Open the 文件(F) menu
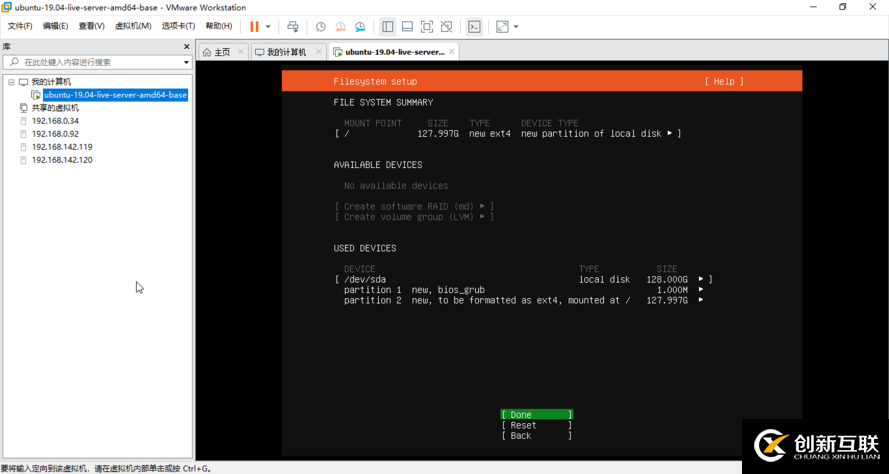This screenshot has width=889, height=474. point(20,26)
